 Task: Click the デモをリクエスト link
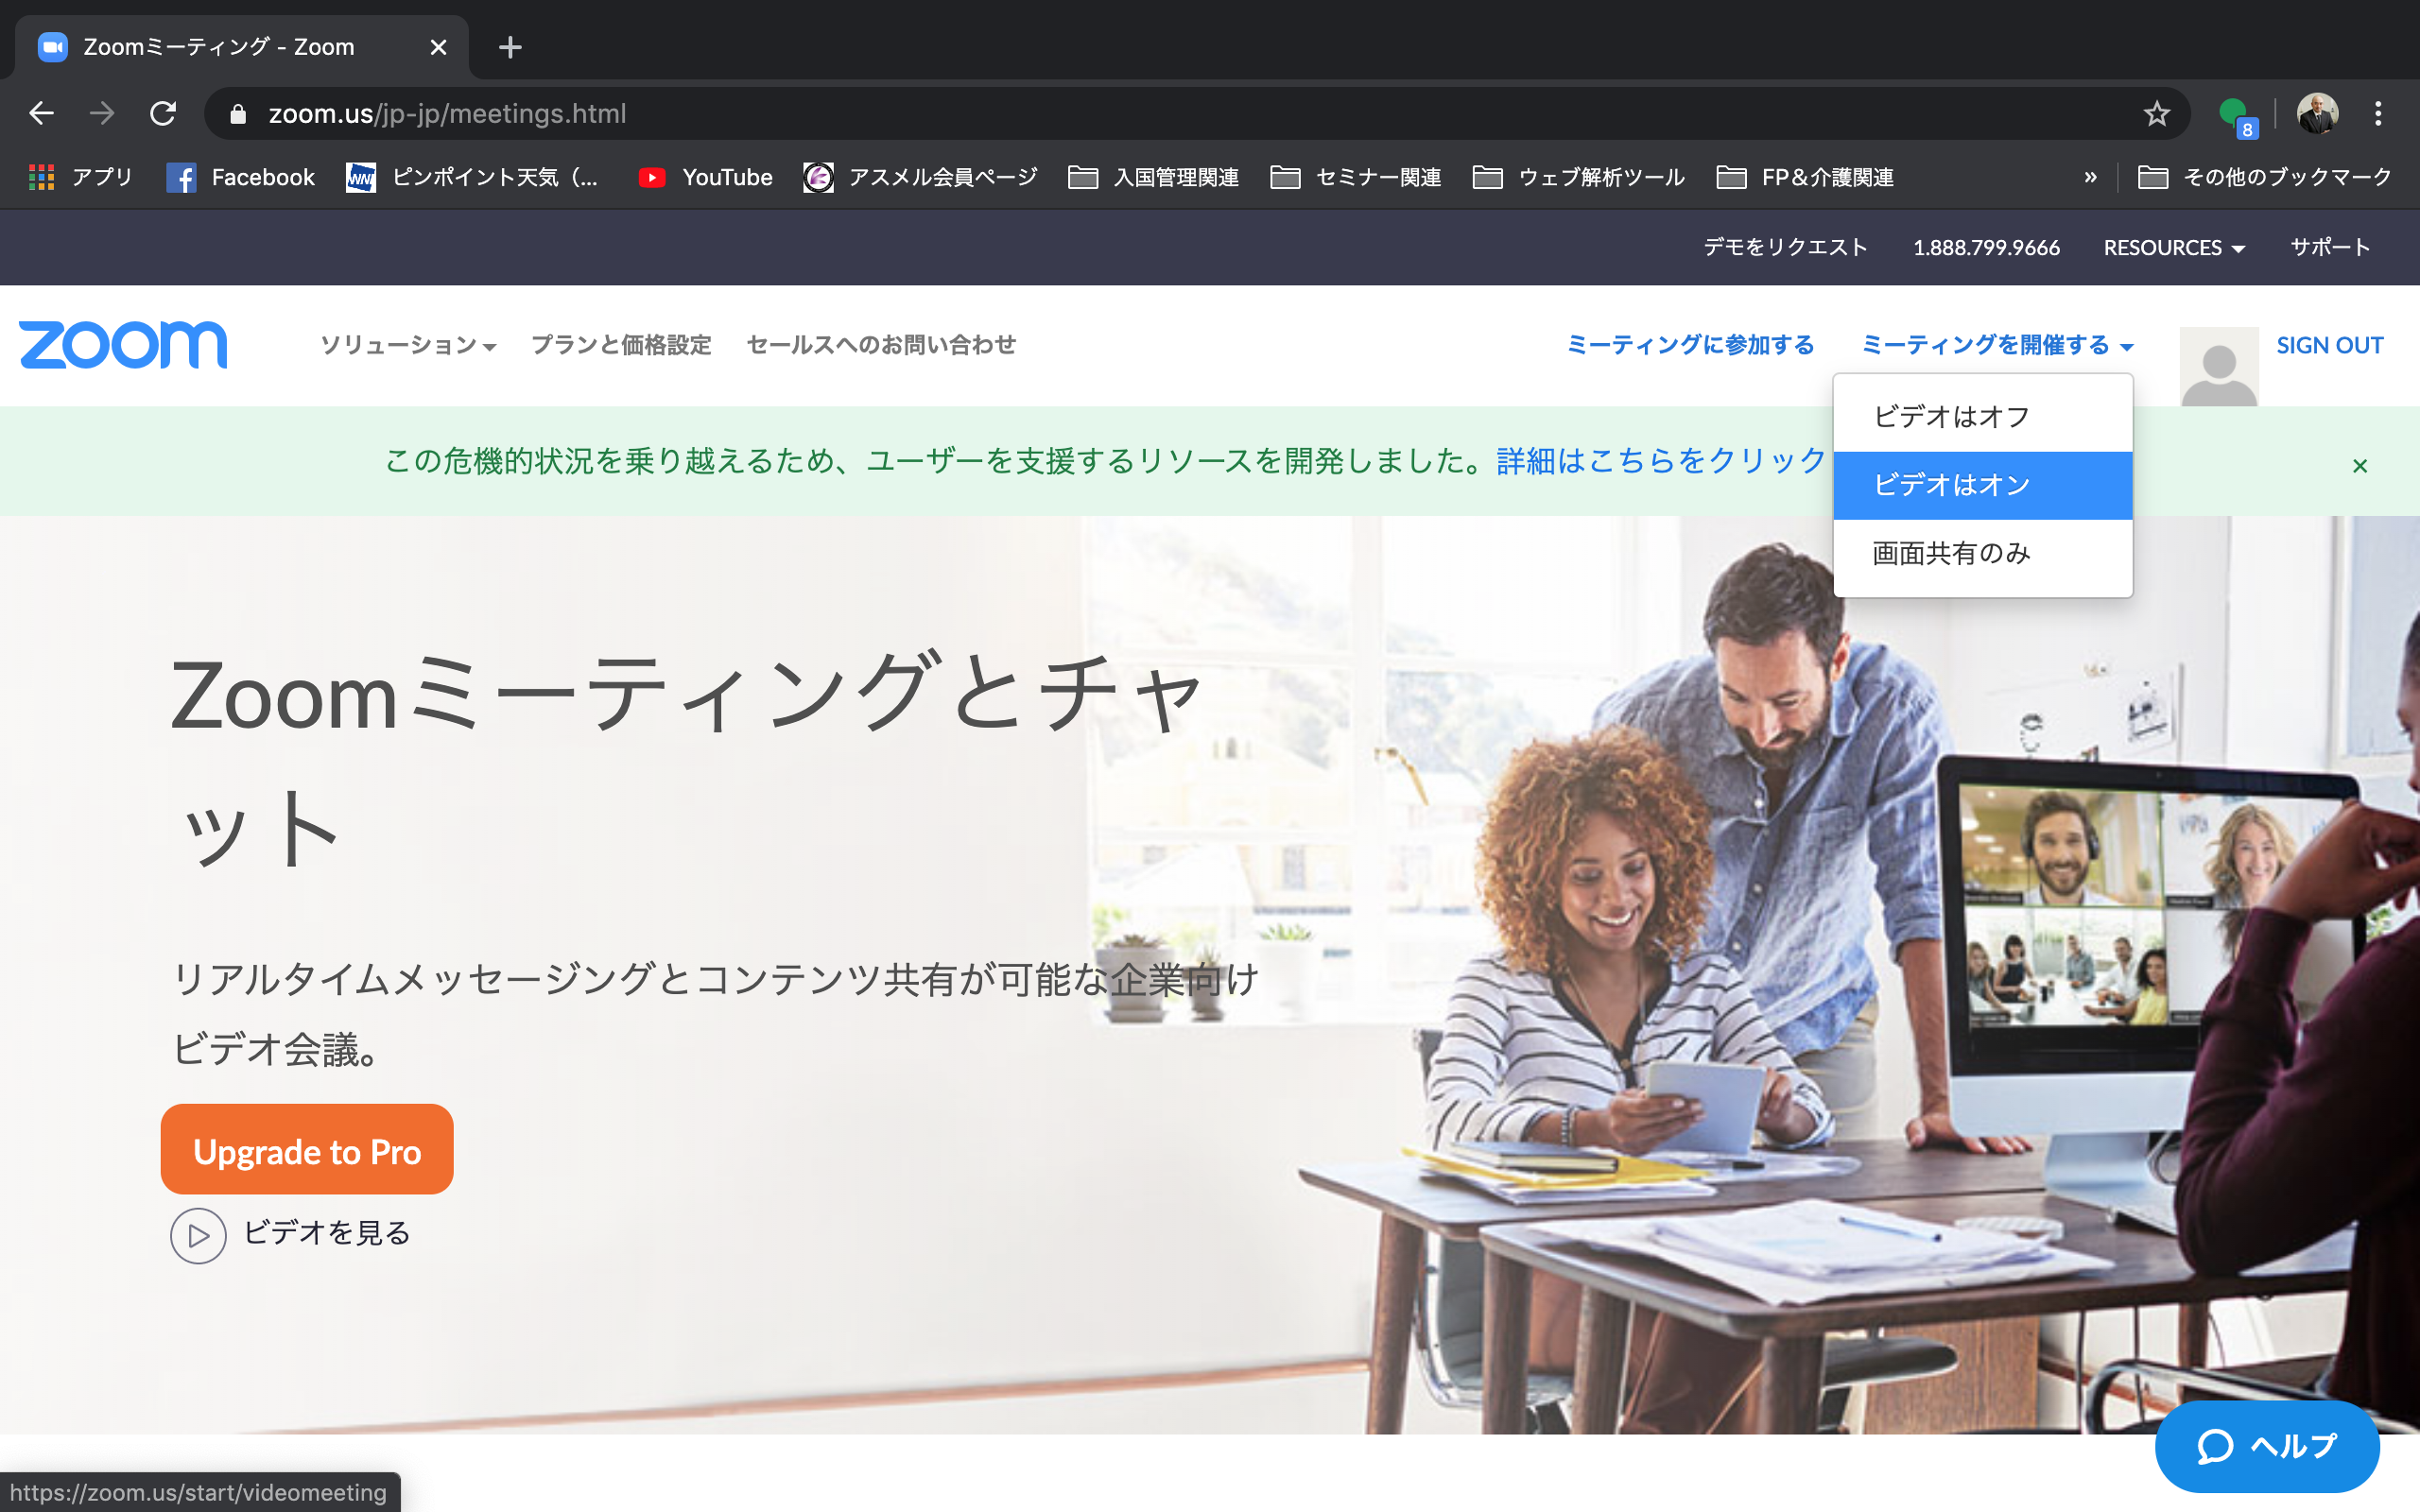point(1785,247)
